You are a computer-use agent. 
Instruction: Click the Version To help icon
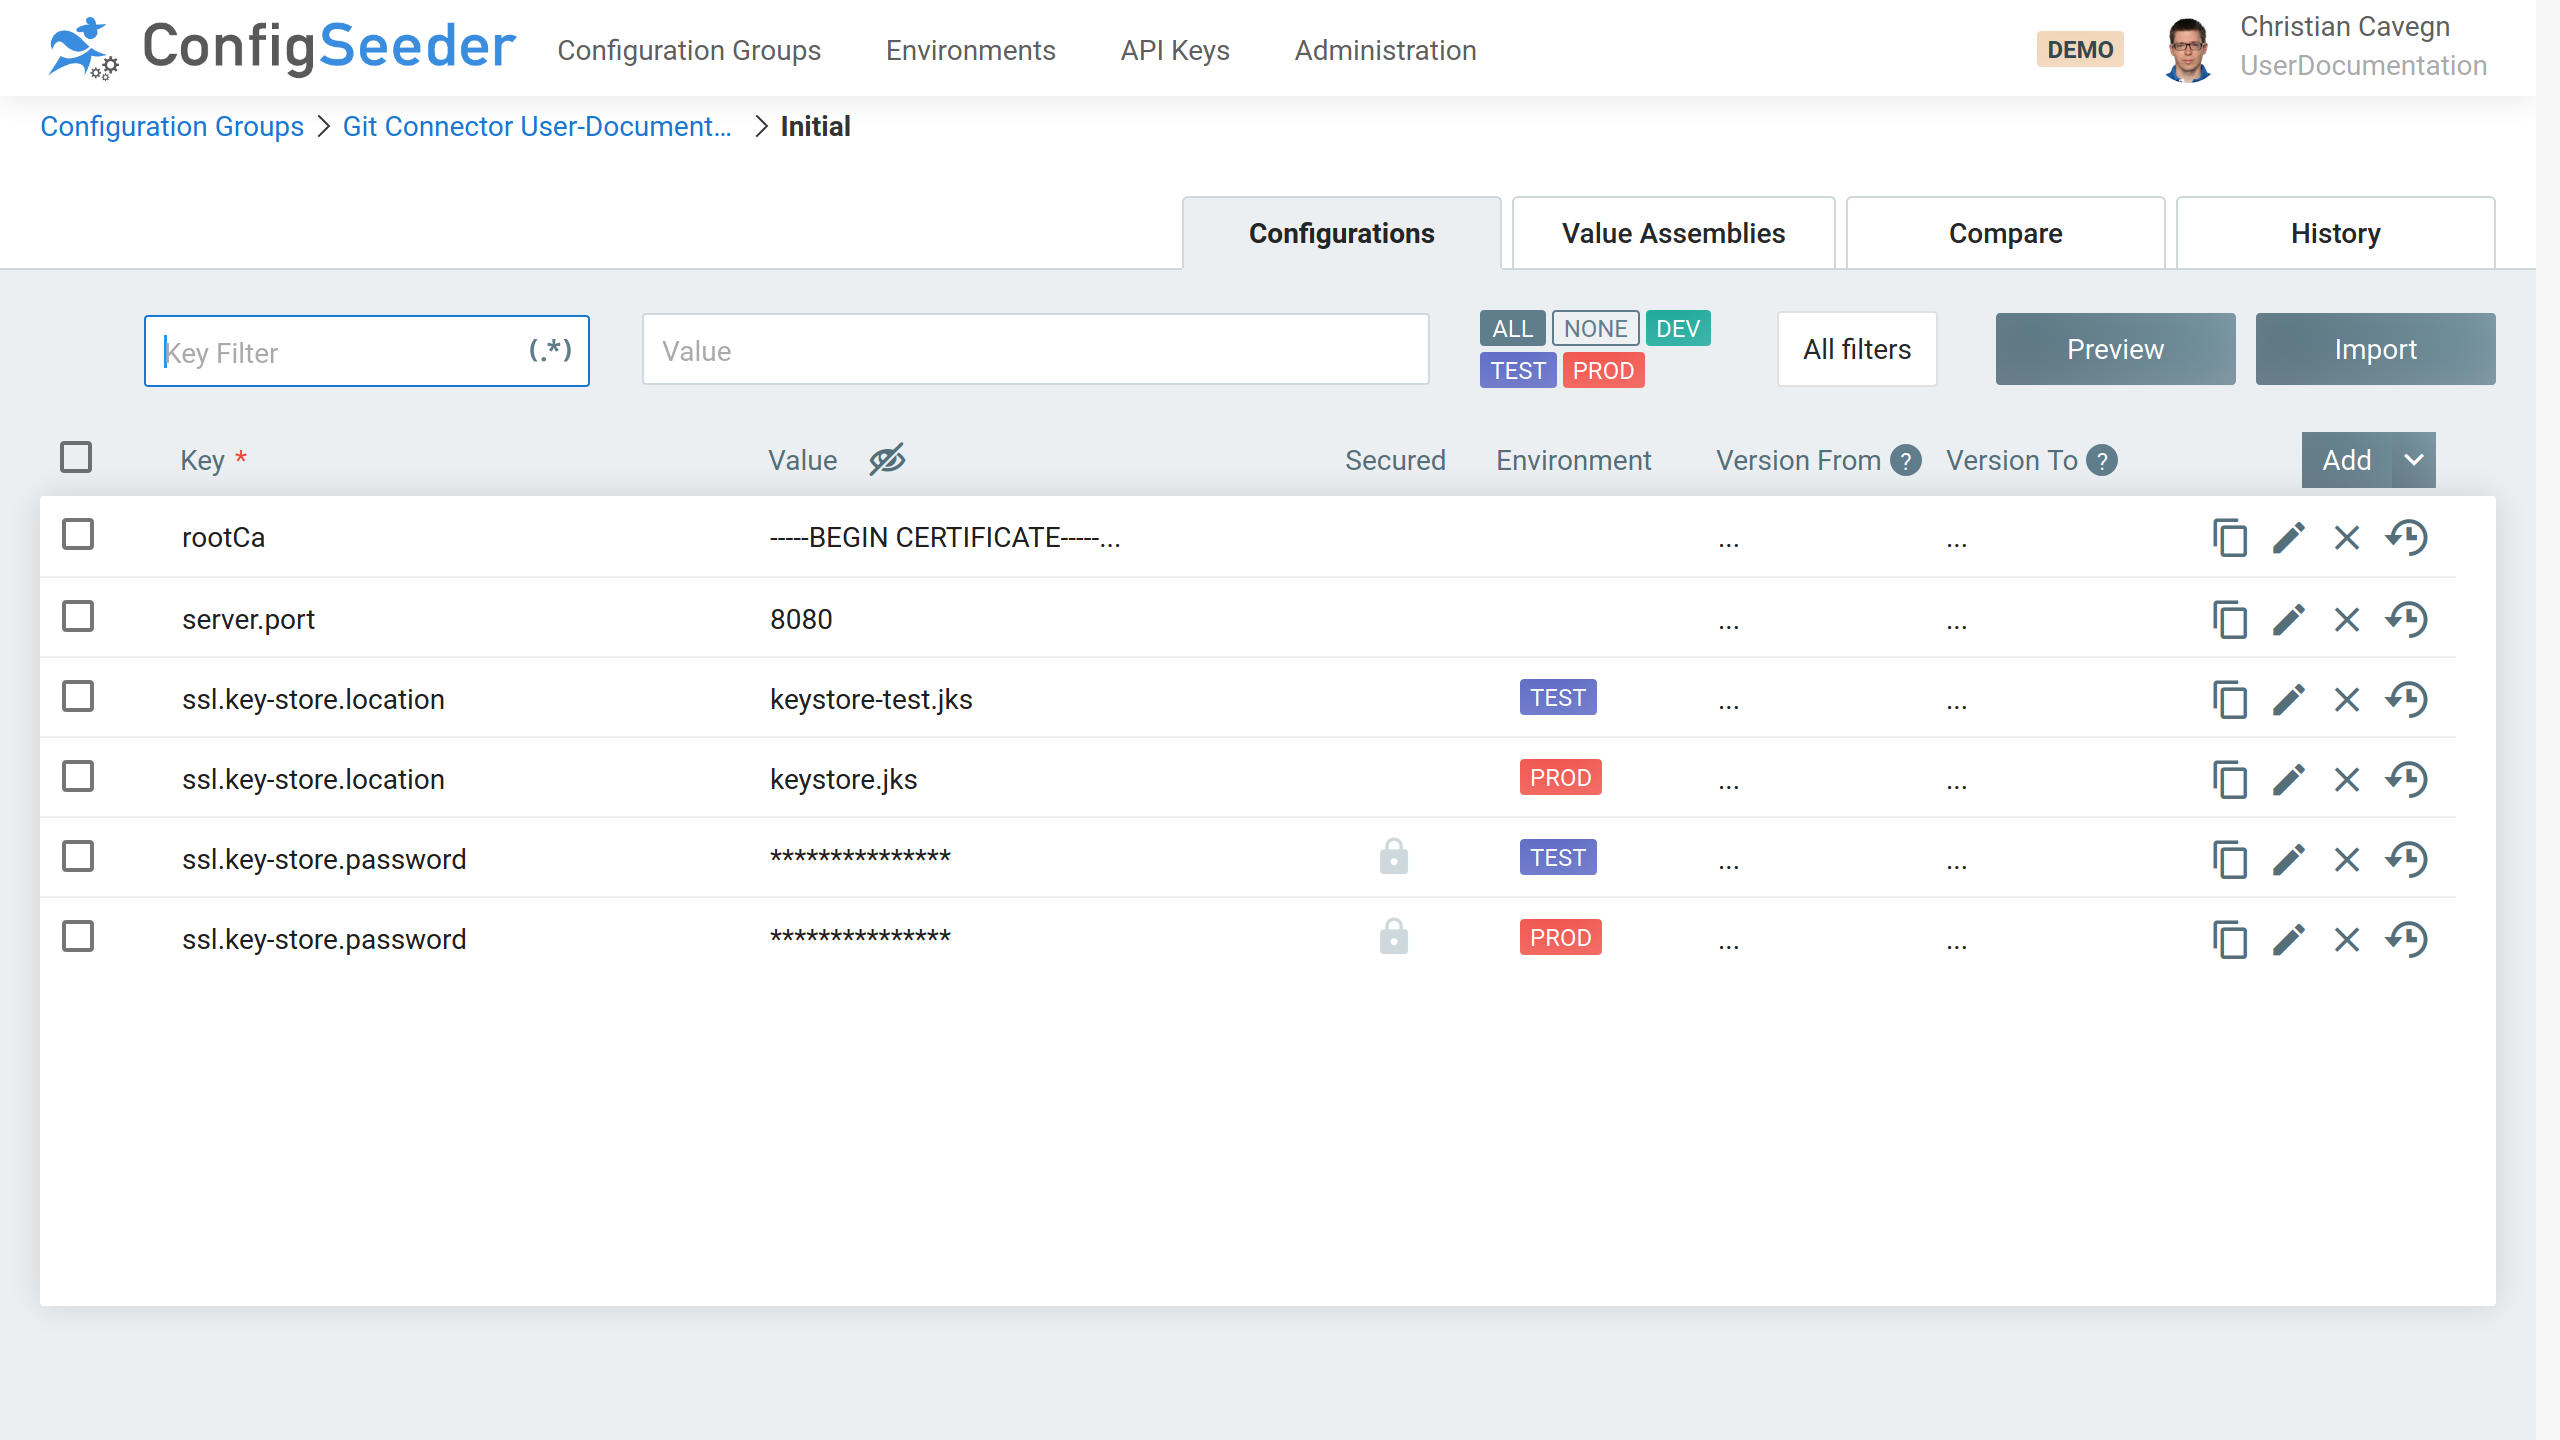pos(2102,460)
